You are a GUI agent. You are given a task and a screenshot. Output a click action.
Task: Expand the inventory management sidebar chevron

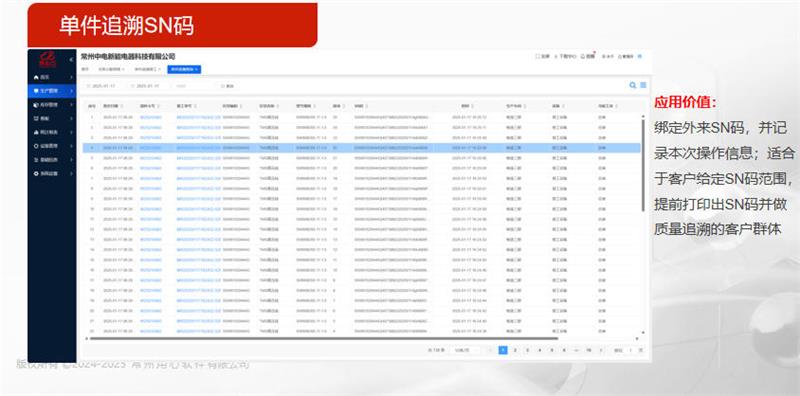71,105
